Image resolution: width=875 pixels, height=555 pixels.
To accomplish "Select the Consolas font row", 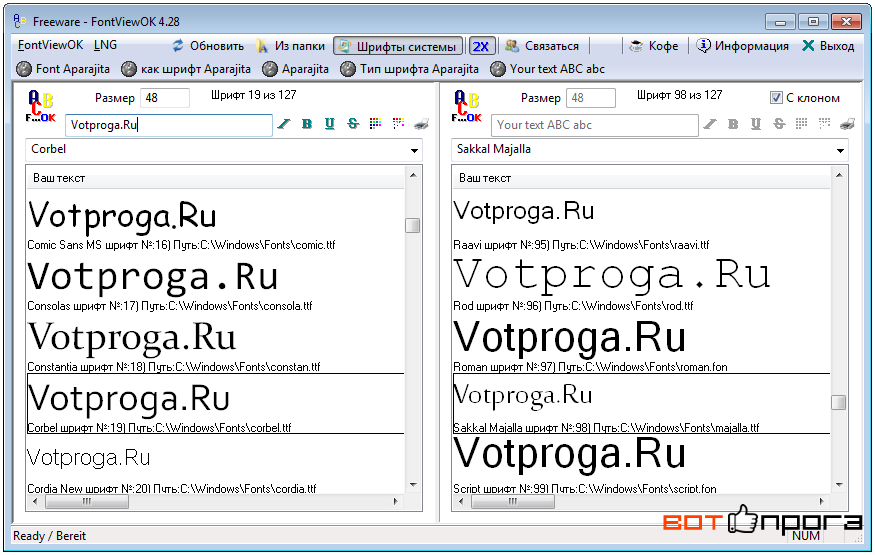I will [x=215, y=282].
